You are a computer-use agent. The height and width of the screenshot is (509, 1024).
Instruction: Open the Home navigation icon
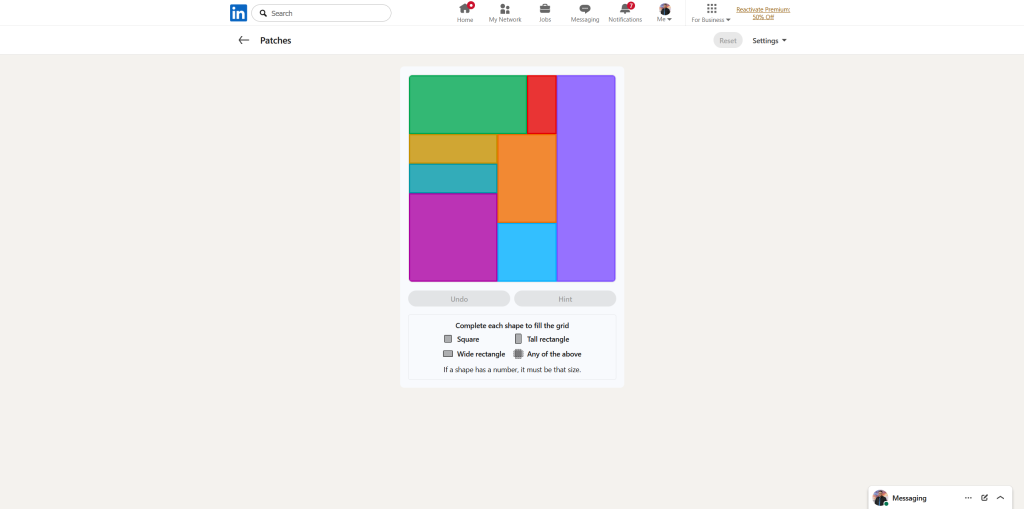(465, 8)
